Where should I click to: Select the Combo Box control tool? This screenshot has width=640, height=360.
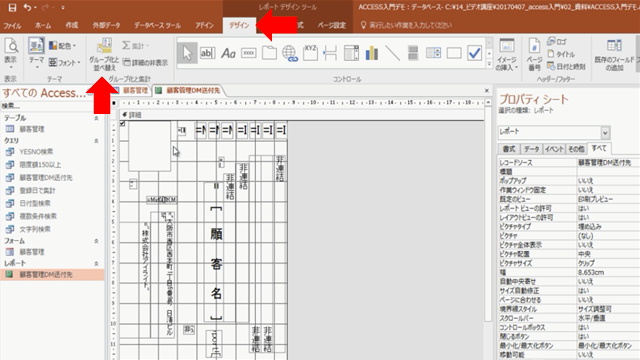(351, 53)
